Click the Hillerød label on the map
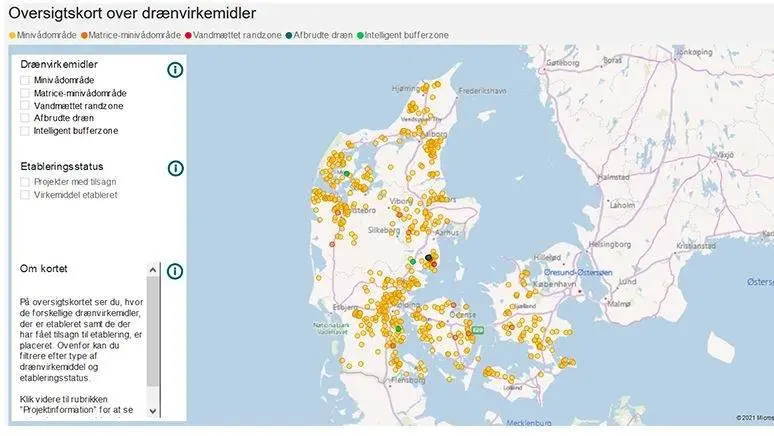The height and width of the screenshot is (436, 774). [547, 258]
